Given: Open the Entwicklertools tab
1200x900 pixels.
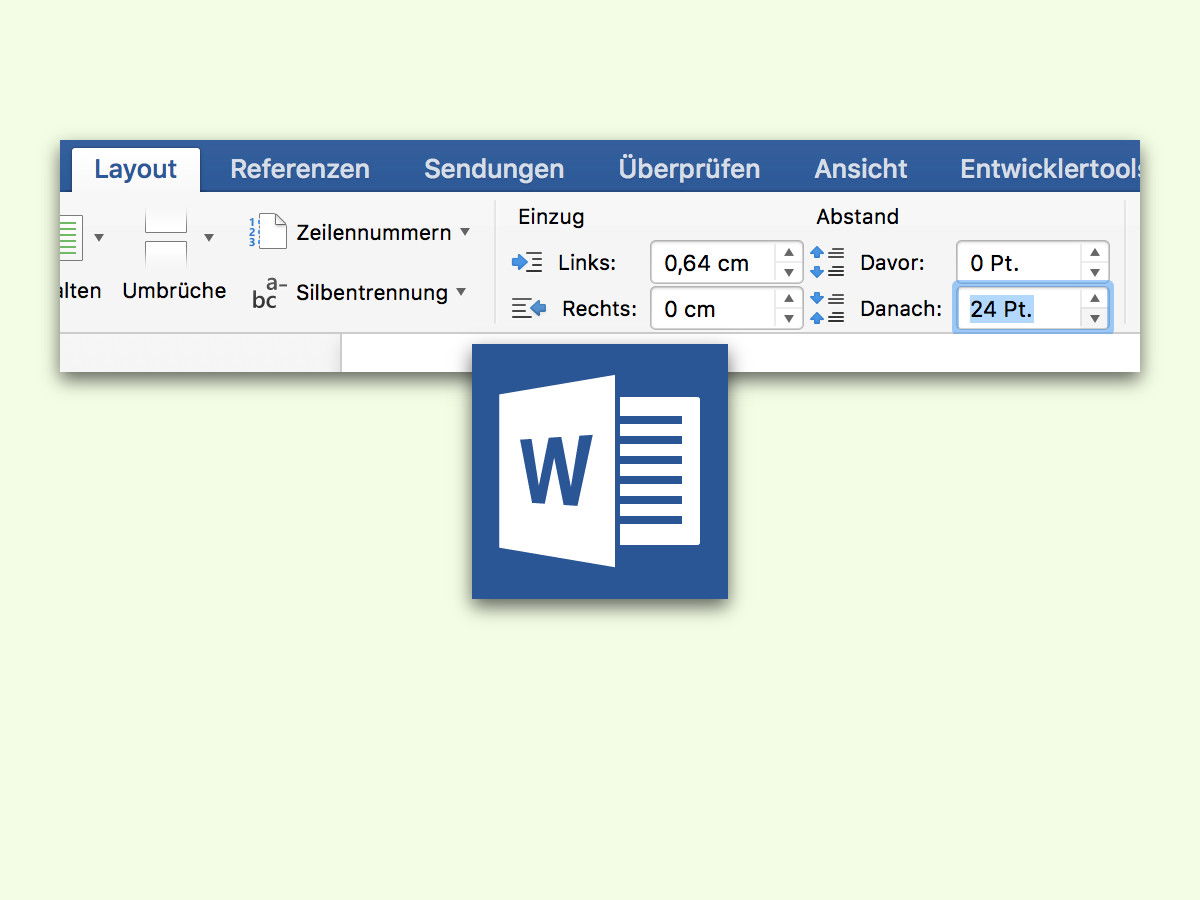Looking at the screenshot, I should coord(1050,169).
